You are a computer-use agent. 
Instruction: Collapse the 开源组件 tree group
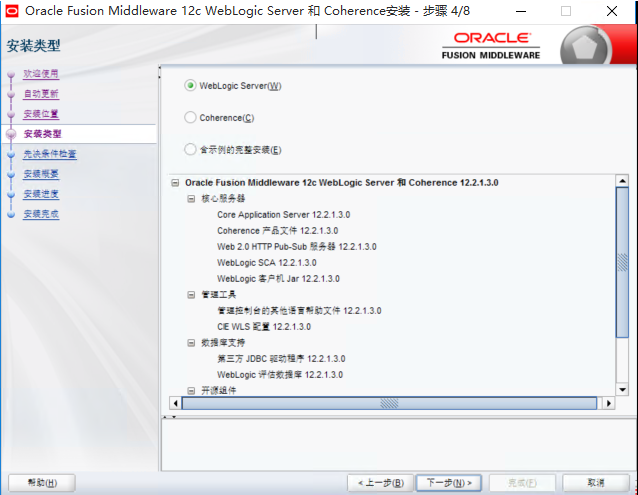coord(191,390)
